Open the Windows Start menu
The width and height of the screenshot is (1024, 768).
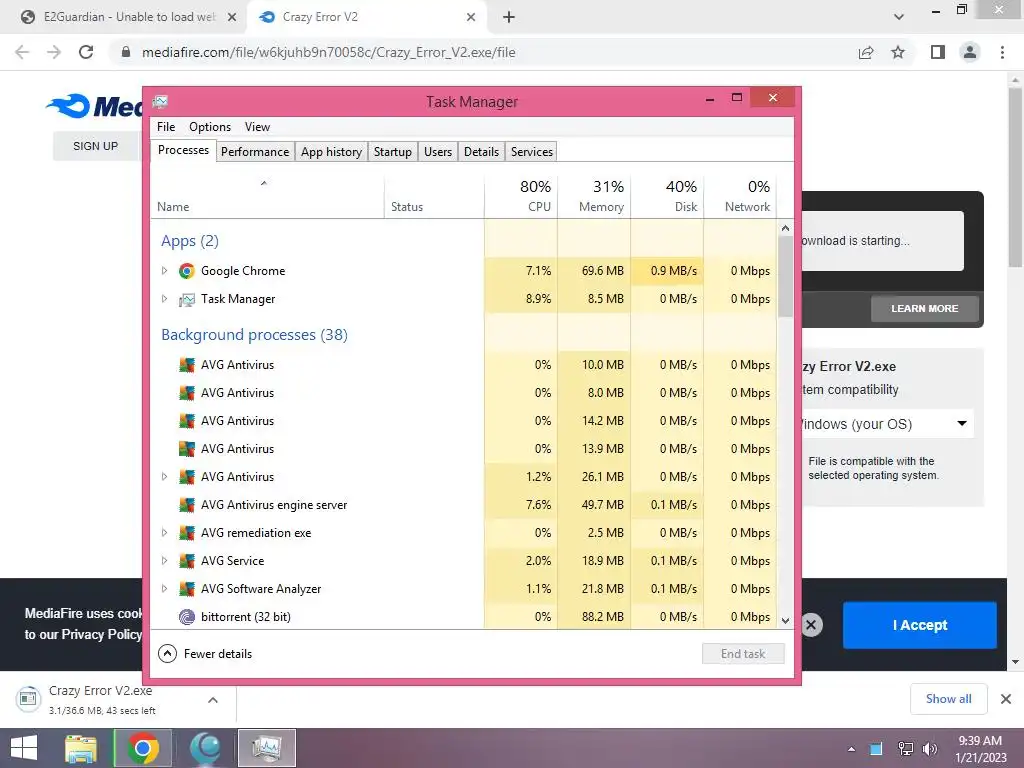pyautogui.click(x=24, y=748)
